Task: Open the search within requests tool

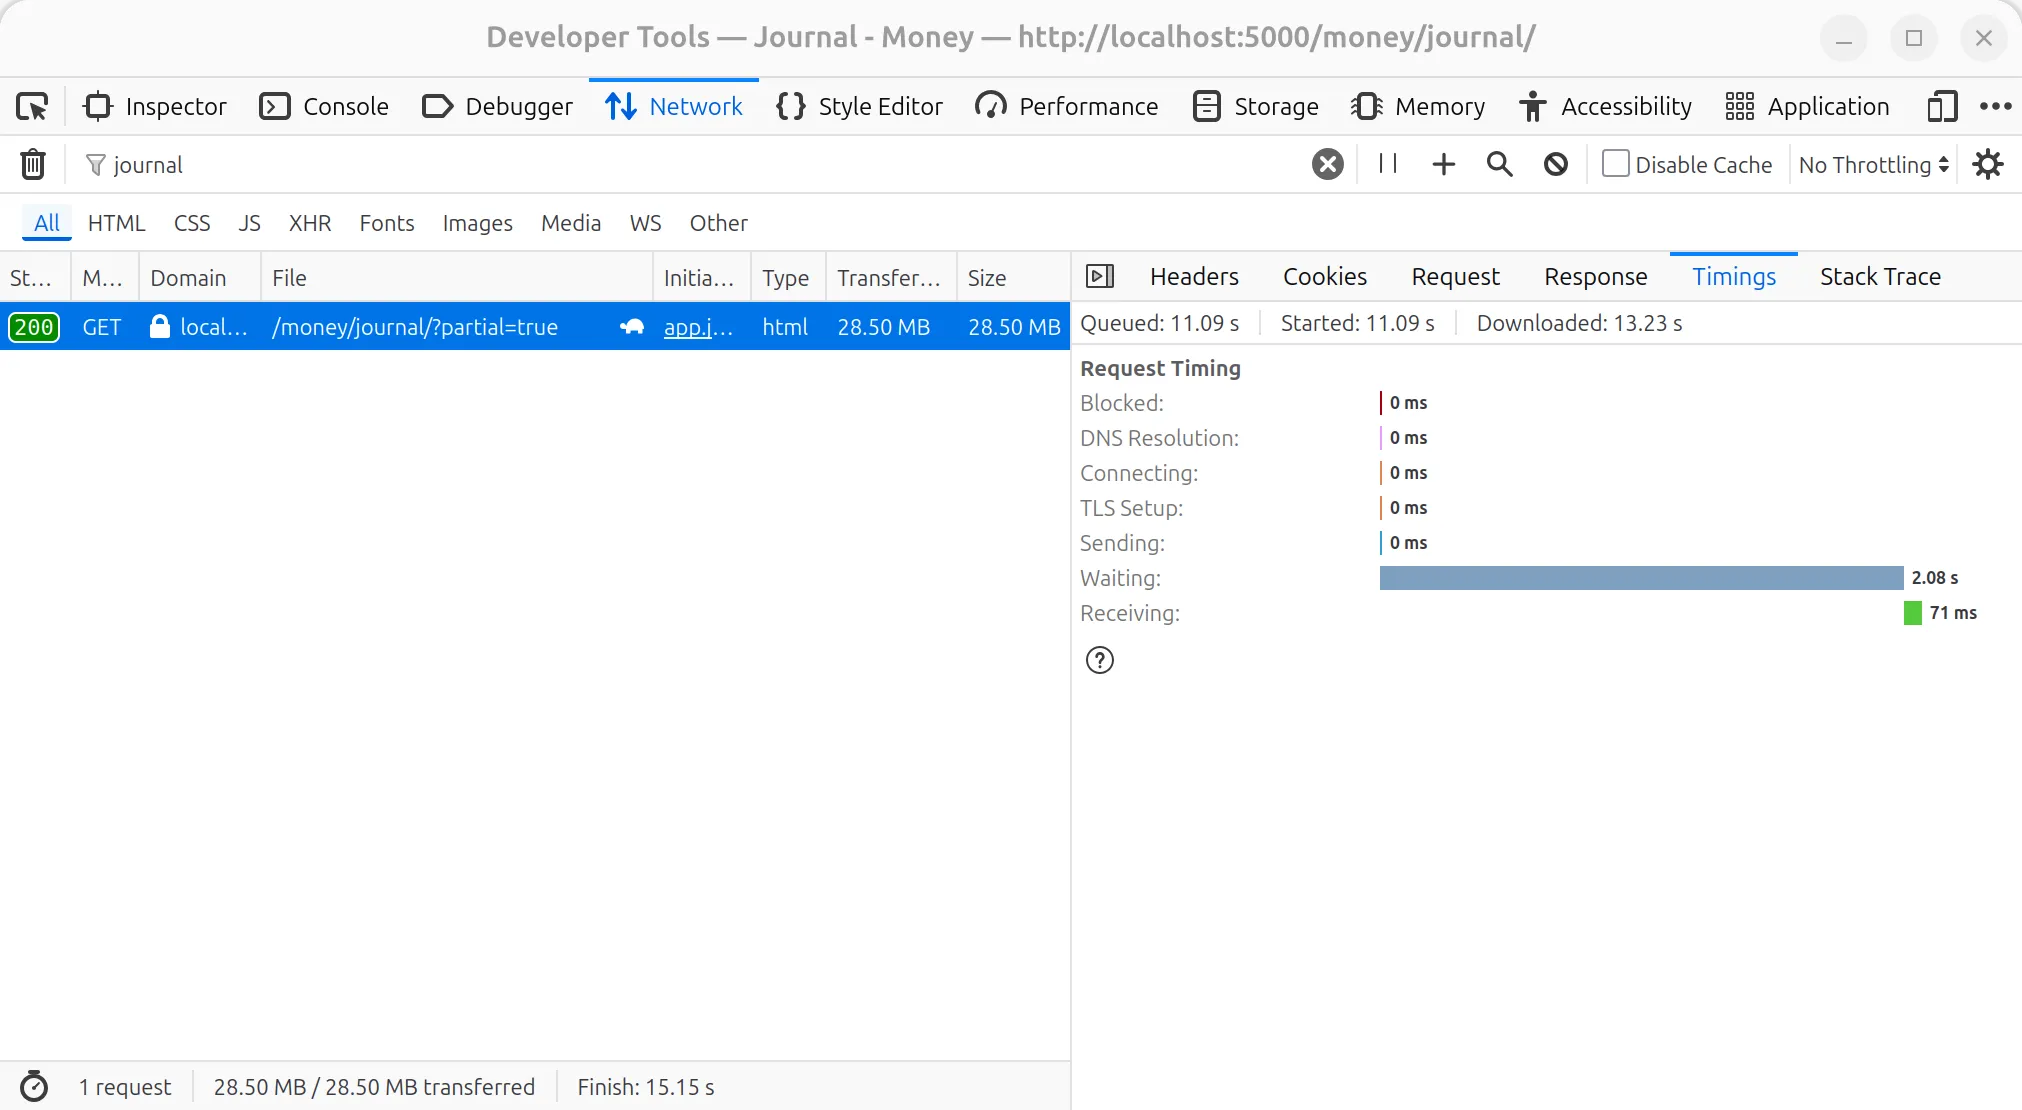Action: 1499,164
